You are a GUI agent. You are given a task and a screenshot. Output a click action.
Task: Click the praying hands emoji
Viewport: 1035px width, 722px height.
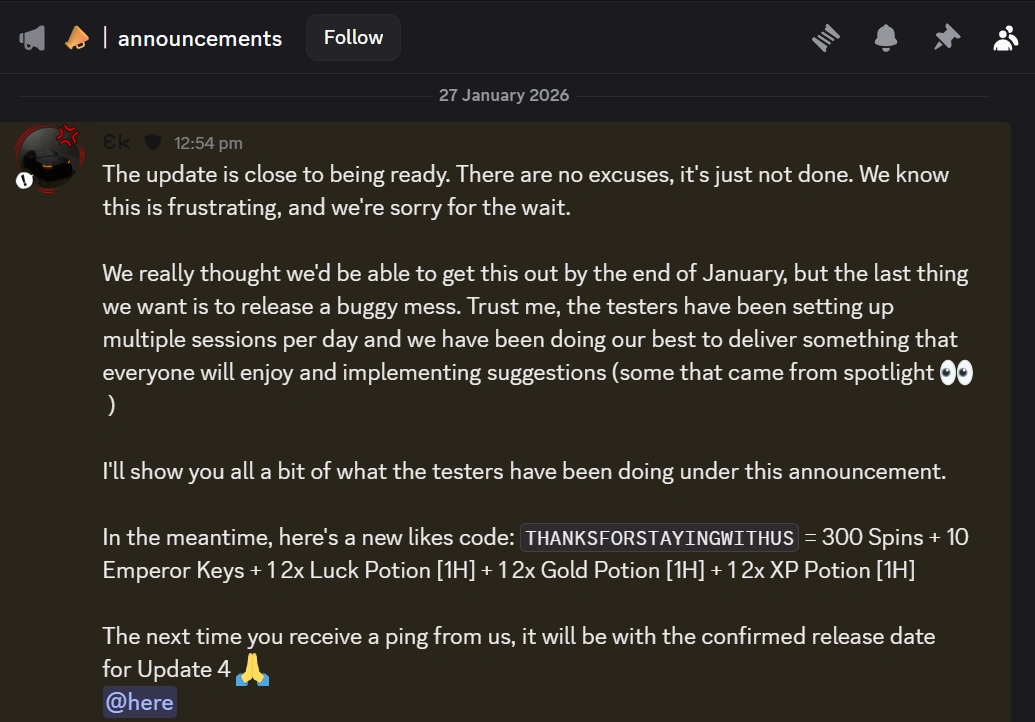click(x=252, y=669)
